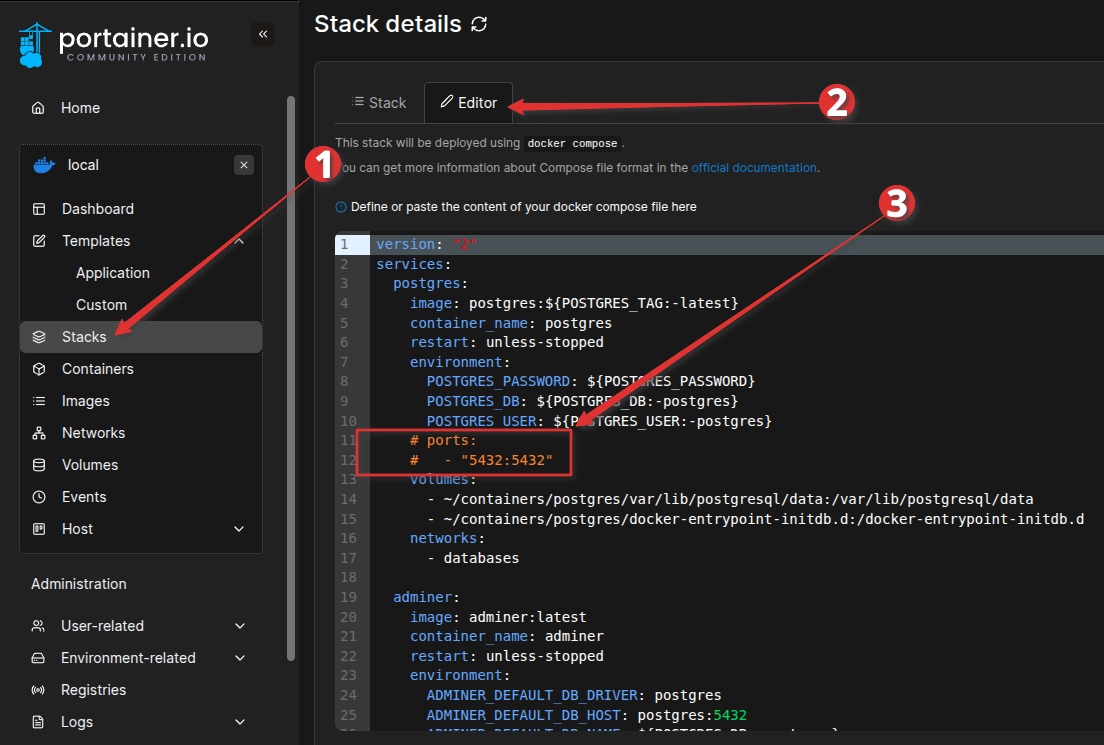Click the 'adminer:' service line
Viewport: 1104px width, 745px height.
[426, 597]
